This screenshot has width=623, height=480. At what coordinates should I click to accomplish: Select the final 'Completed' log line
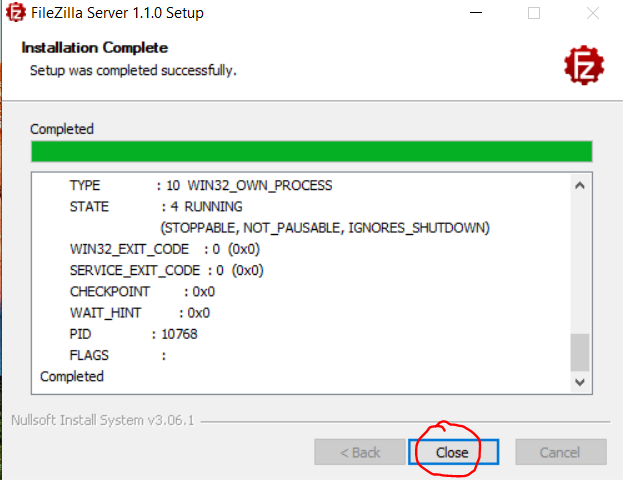72,376
